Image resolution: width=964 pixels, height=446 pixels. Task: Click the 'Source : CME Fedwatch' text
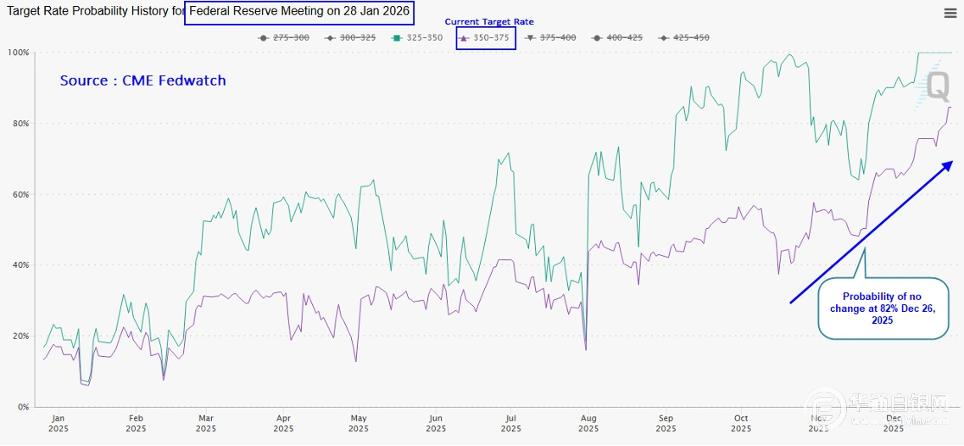tap(143, 80)
